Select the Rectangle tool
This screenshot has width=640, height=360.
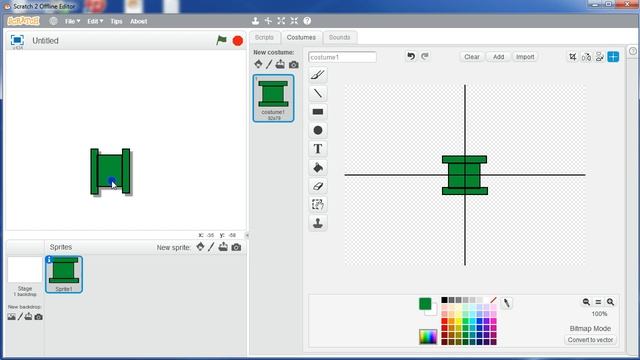point(318,112)
